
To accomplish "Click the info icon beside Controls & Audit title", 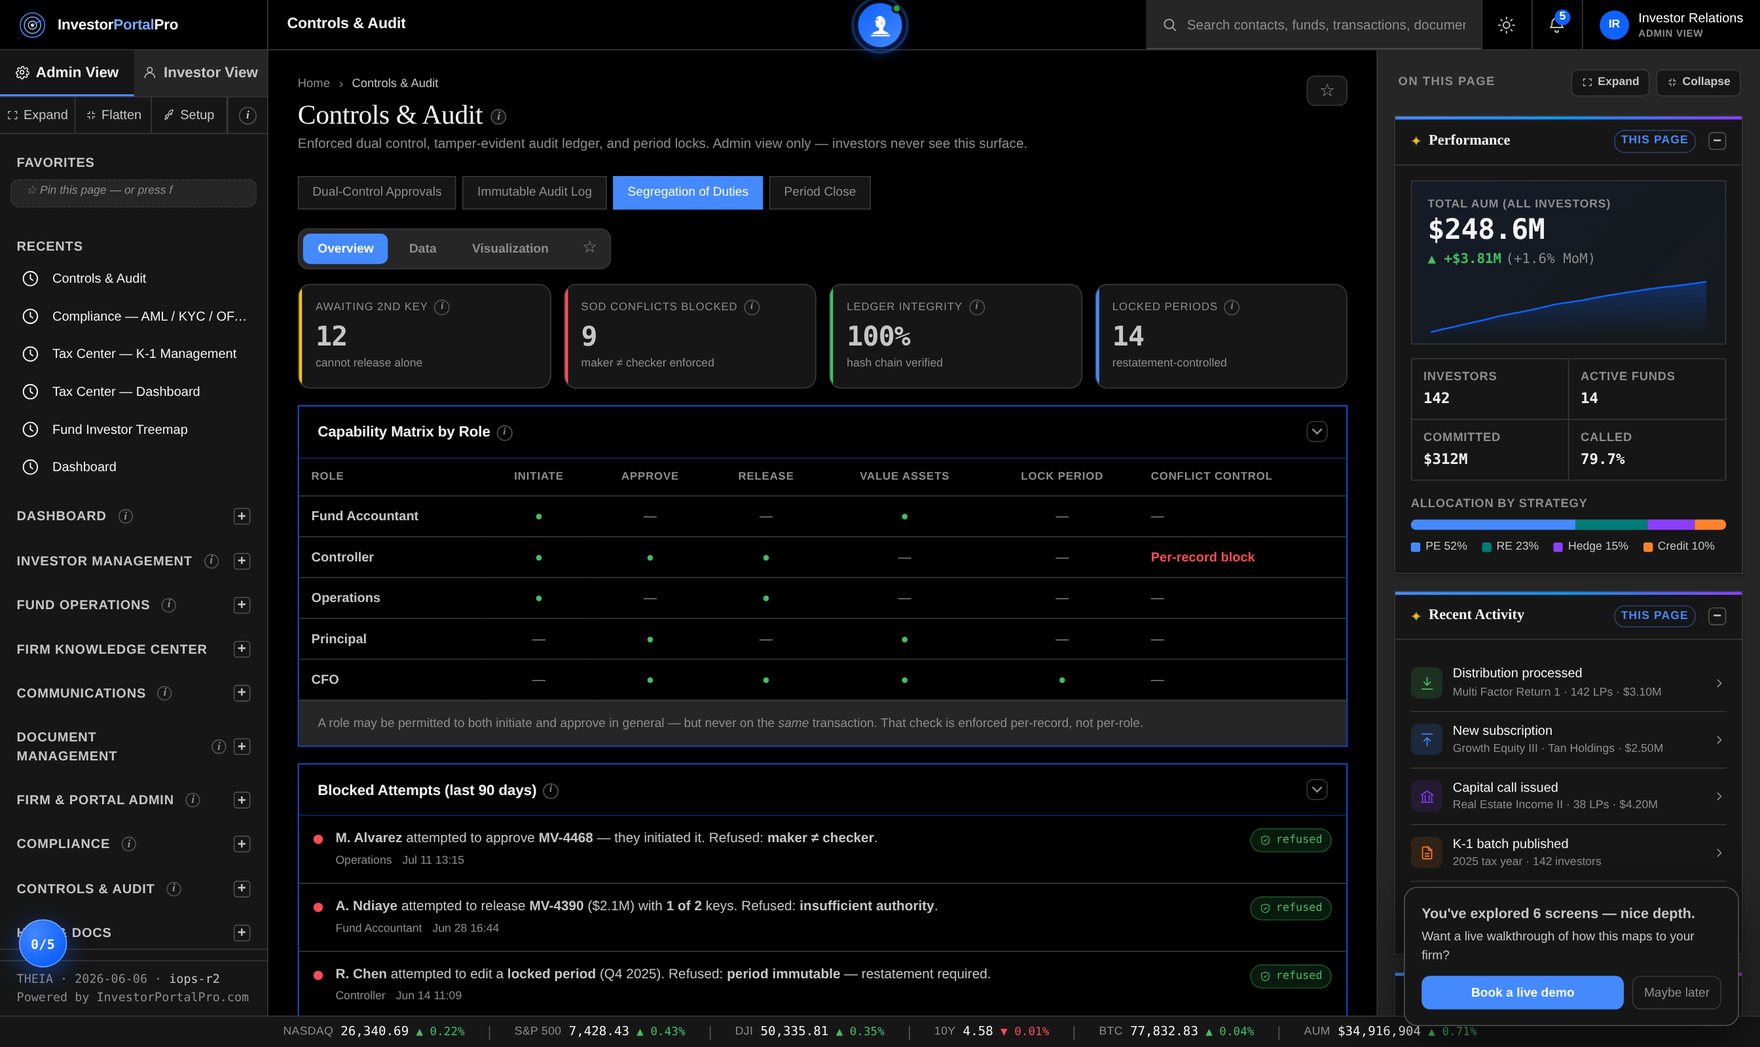I will point(498,116).
